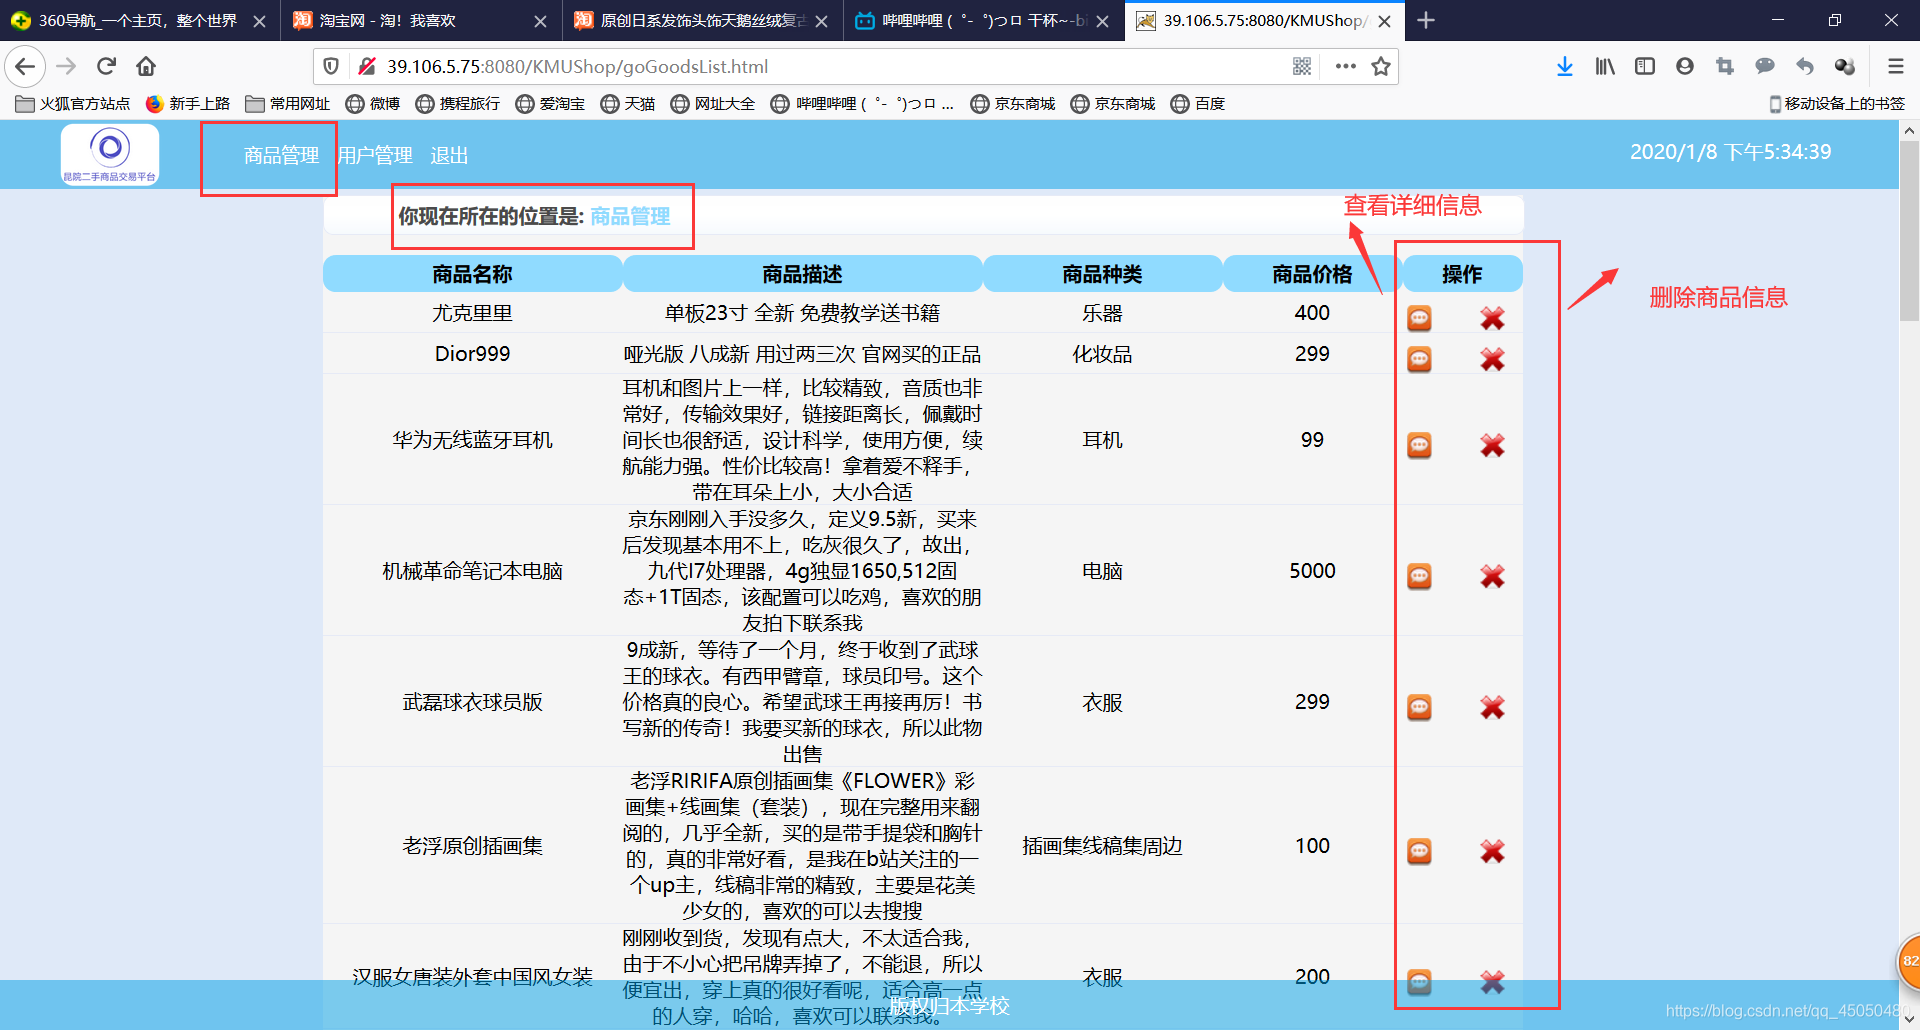Delete 华为无线蓝牙耳机 item
The image size is (1920, 1030).
click(1492, 445)
